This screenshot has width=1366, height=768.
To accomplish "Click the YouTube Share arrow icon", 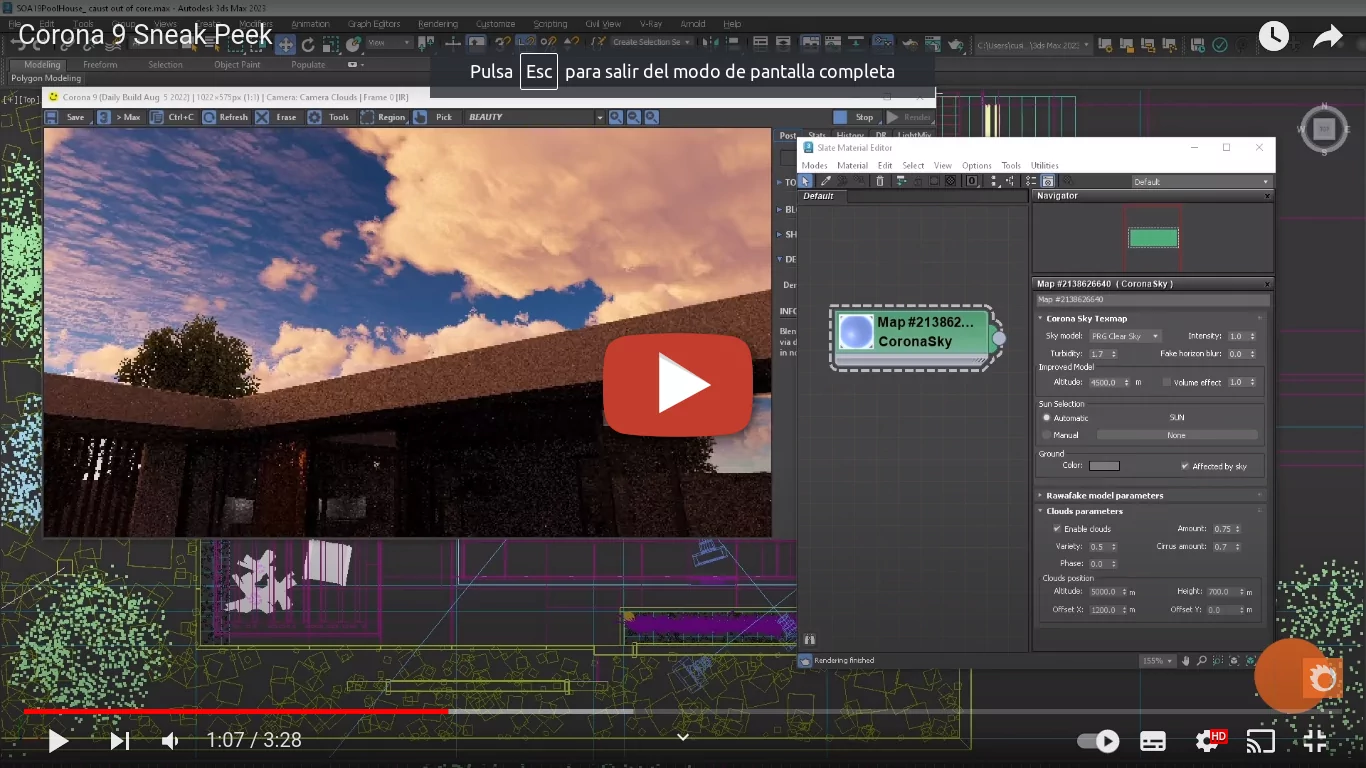I will click(1327, 37).
